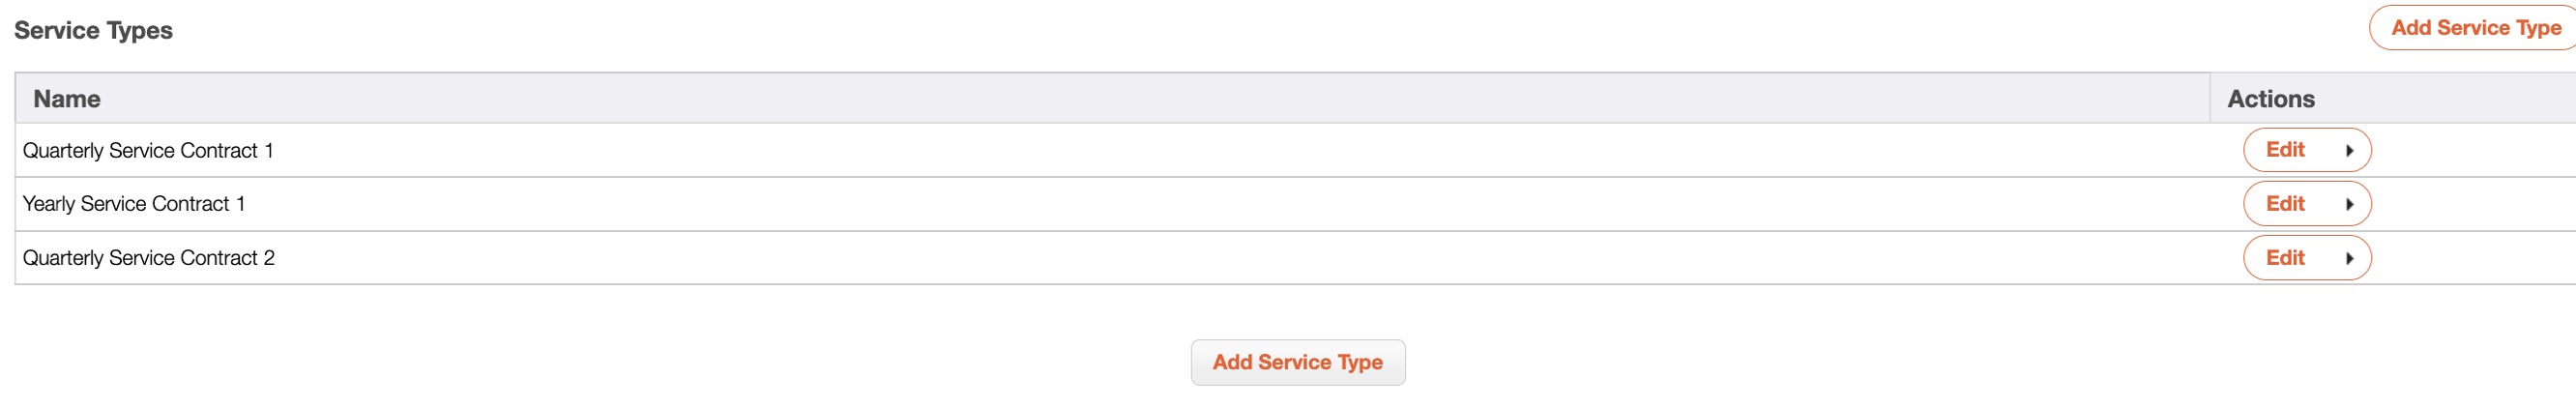The height and width of the screenshot is (408, 2576).
Task: Click the Actions column header
Action: click(x=2270, y=99)
